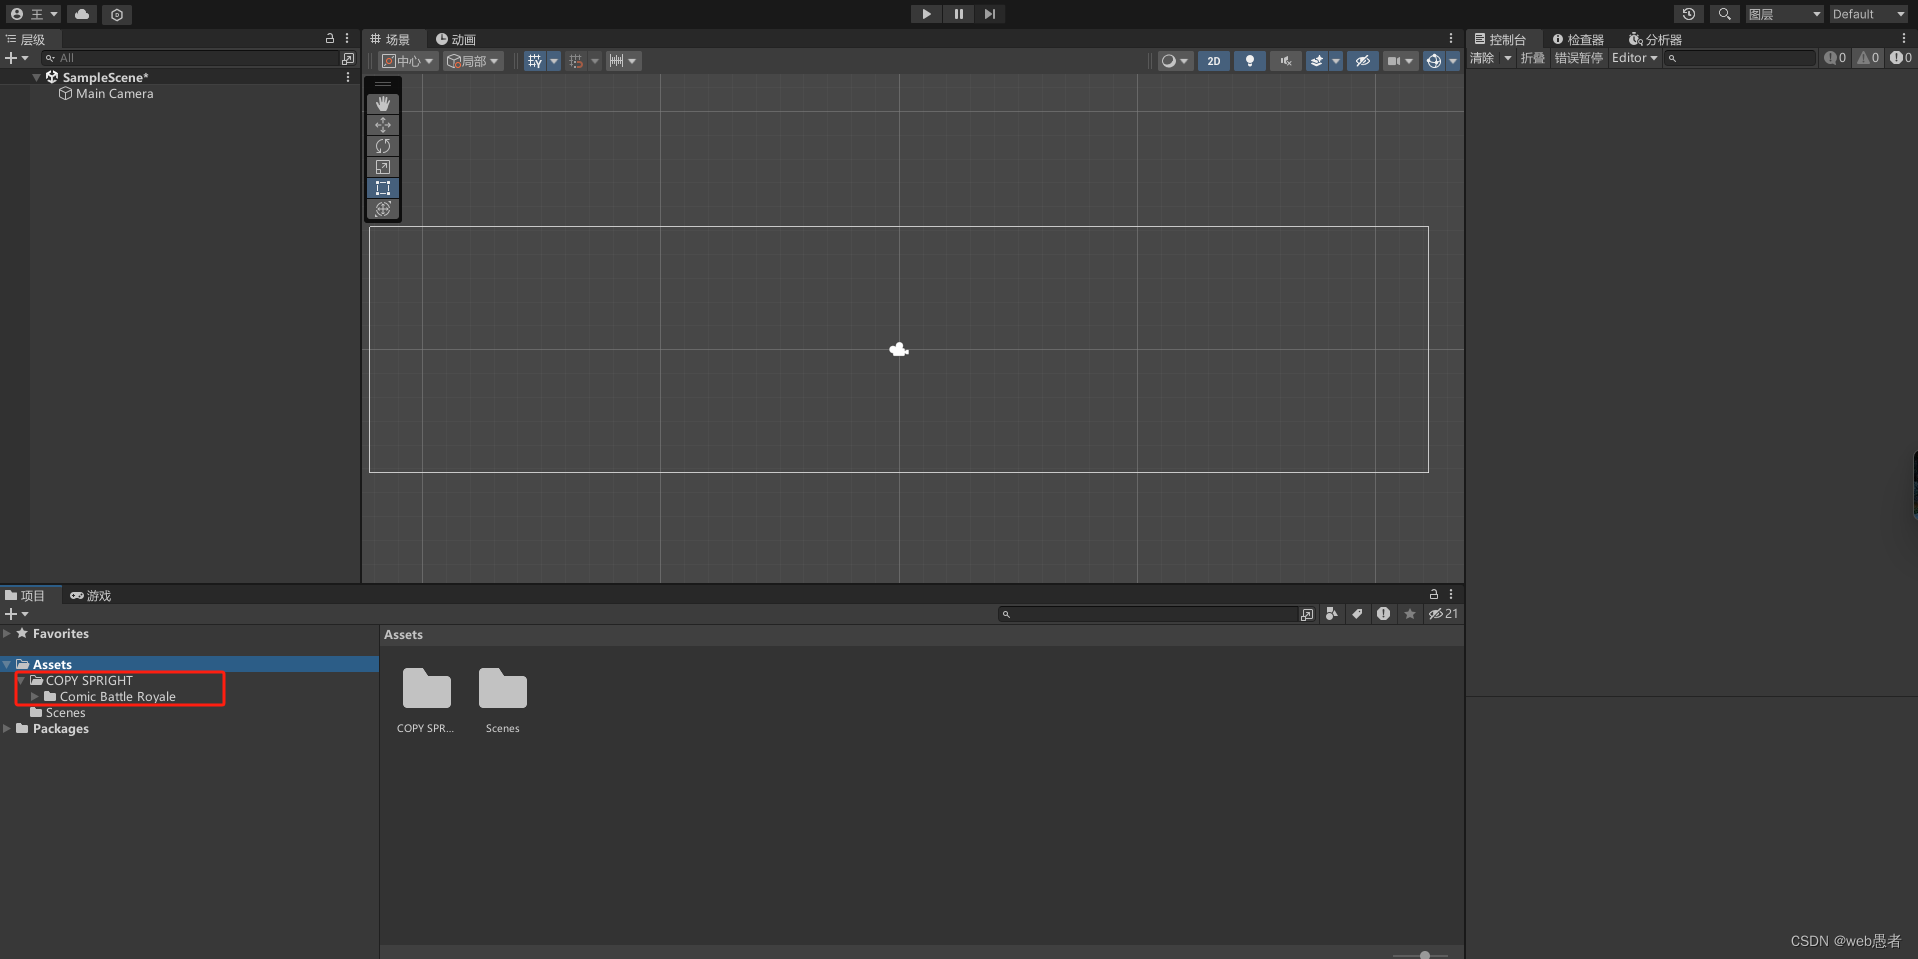Unmute scene audio
The image size is (1918, 959).
pos(1284,60)
